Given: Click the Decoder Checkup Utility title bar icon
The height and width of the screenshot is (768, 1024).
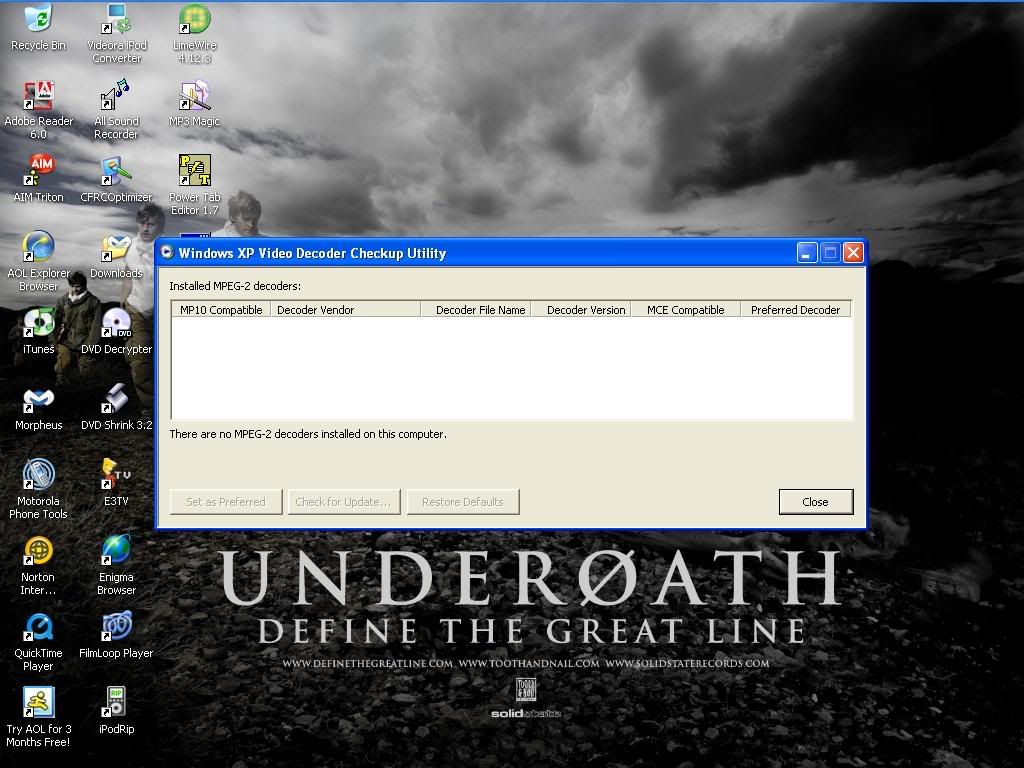Looking at the screenshot, I should click(x=167, y=253).
